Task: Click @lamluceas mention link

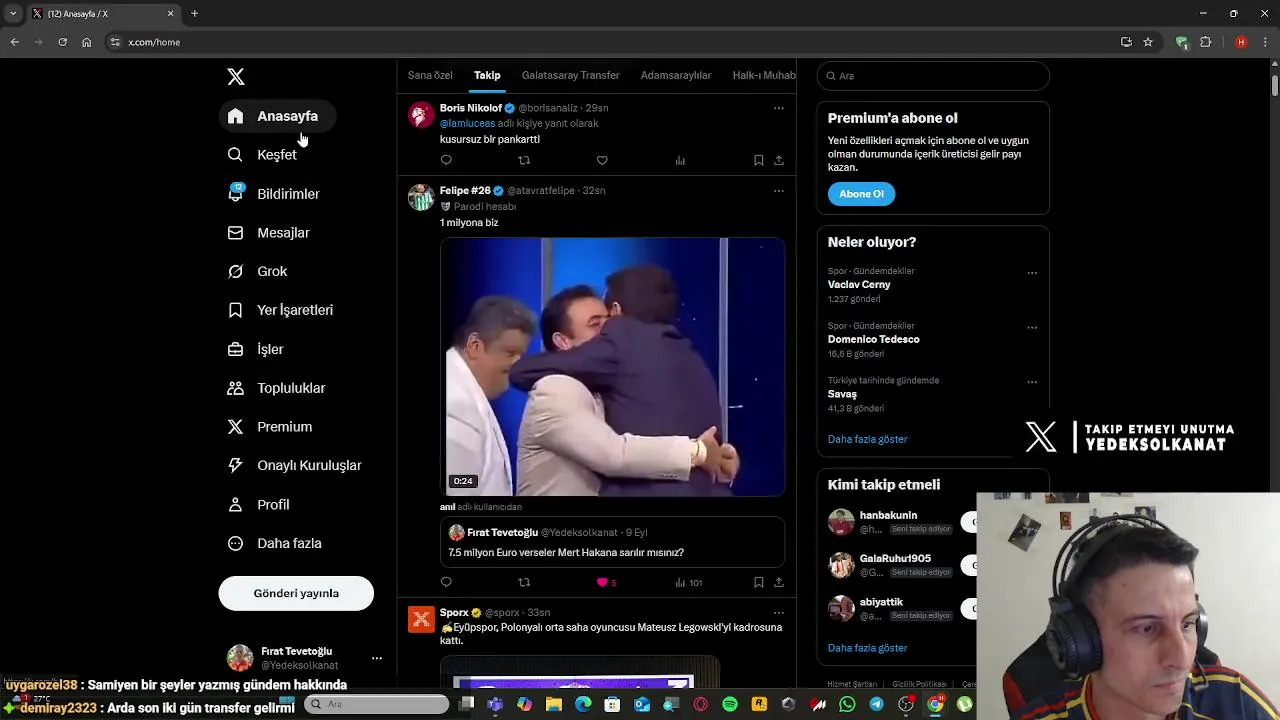Action: tap(467, 124)
